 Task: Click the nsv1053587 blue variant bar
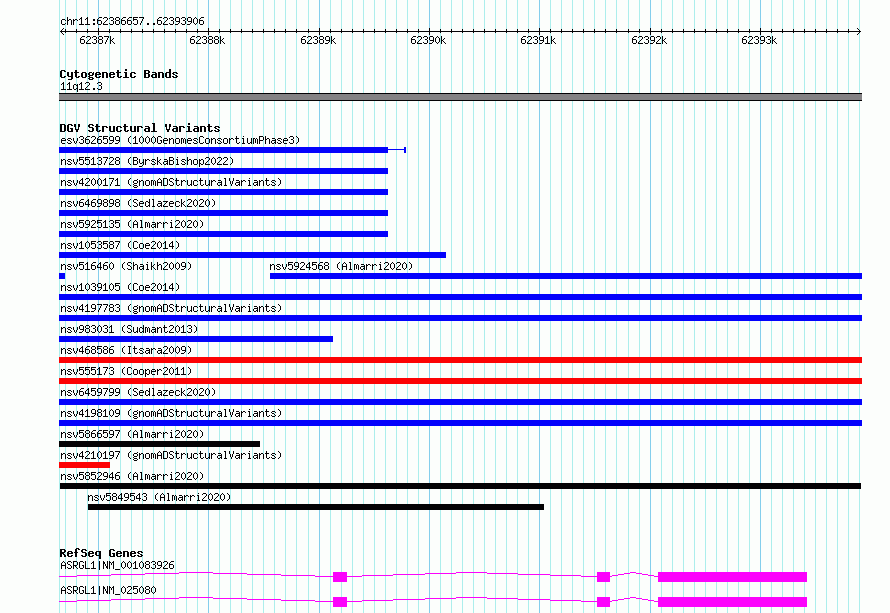253,255
